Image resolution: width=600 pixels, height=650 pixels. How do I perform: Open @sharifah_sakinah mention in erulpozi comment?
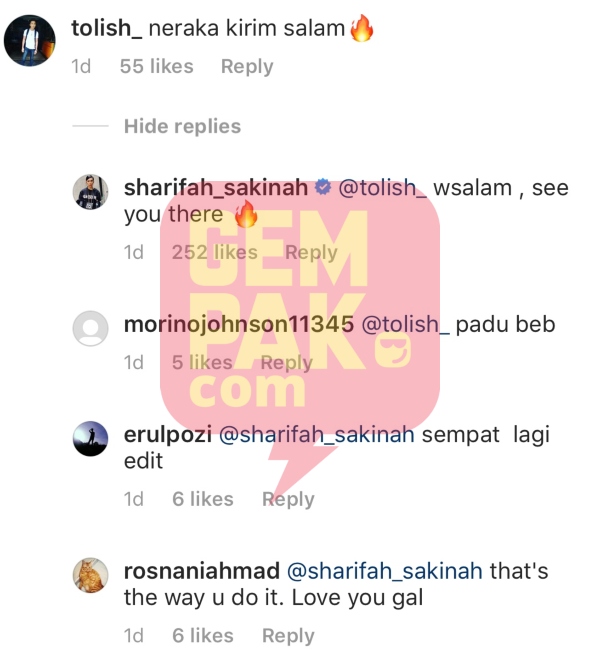316,435
